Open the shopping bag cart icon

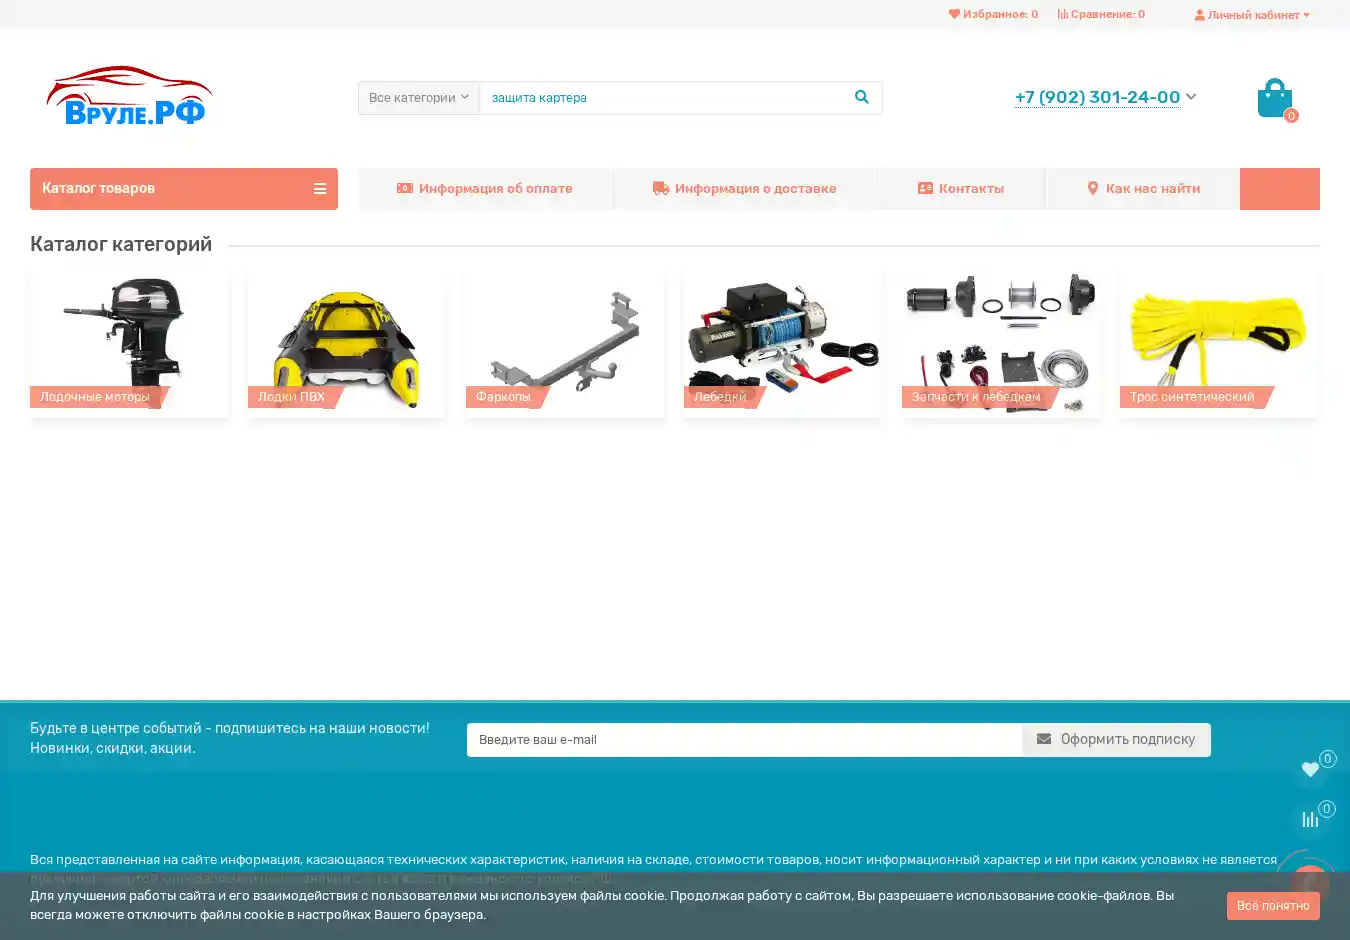[1274, 99]
